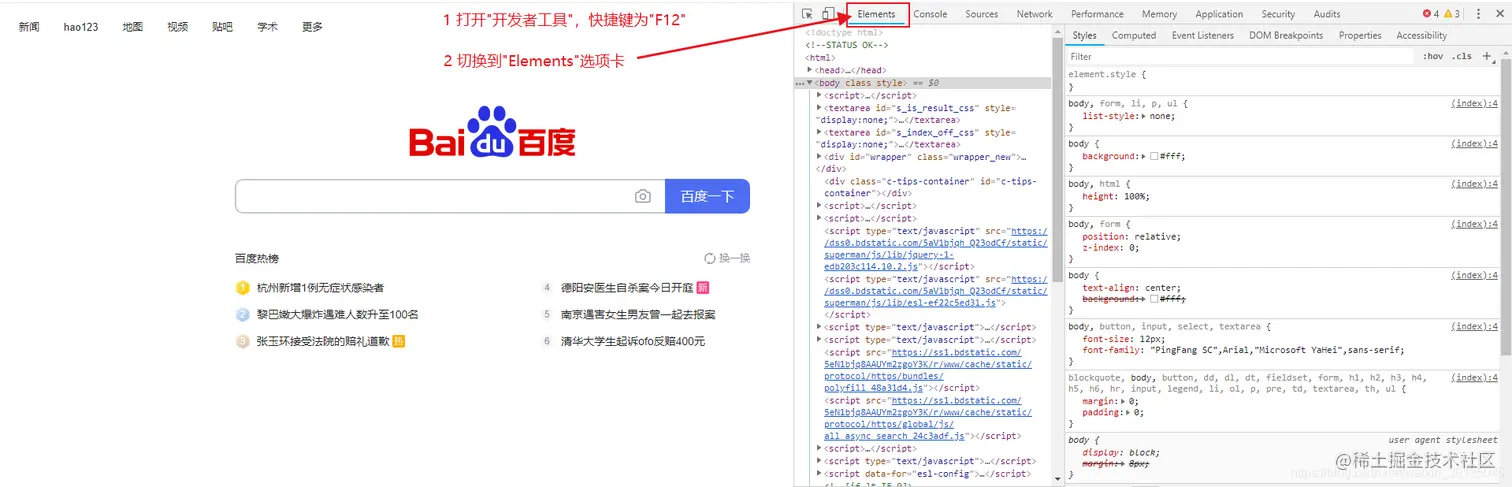
Task: Open the 地图 link
Action: tap(133, 27)
